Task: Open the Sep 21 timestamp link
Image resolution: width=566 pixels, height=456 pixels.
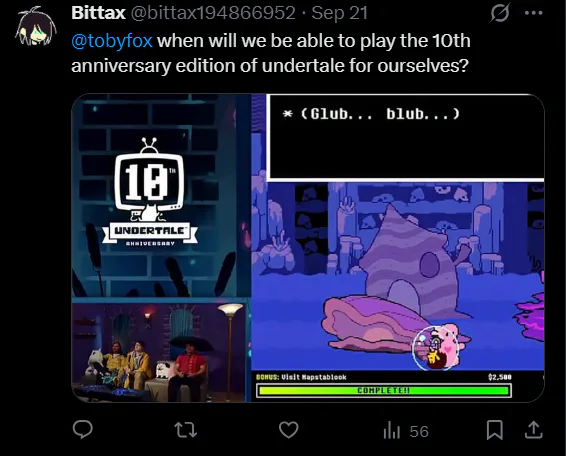Action: [x=339, y=13]
